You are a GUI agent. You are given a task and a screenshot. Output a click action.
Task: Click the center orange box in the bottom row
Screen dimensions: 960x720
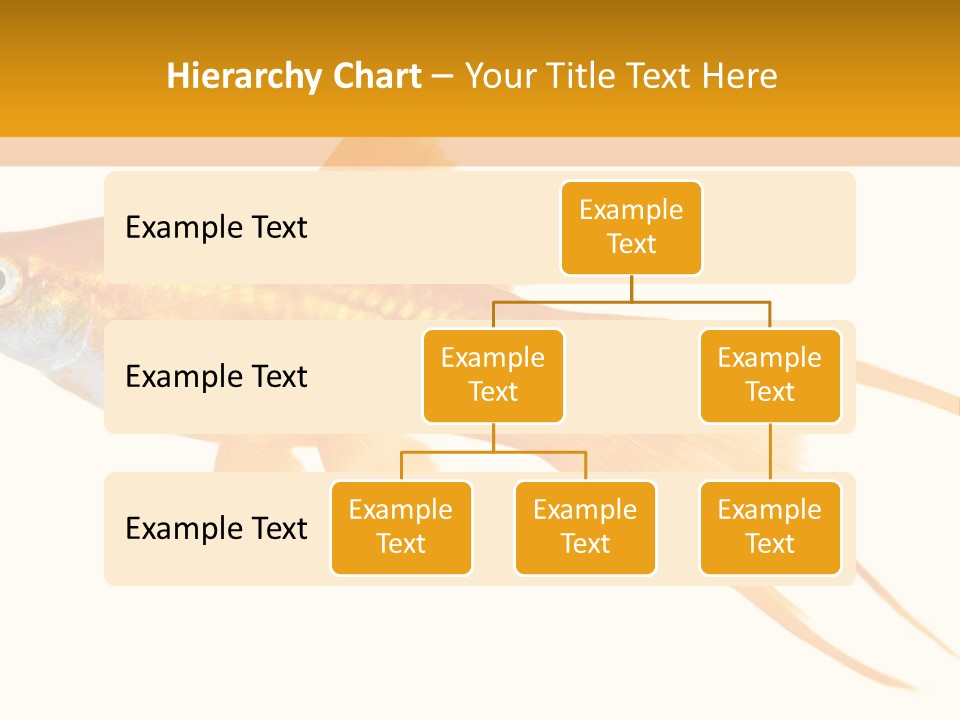[x=585, y=528]
